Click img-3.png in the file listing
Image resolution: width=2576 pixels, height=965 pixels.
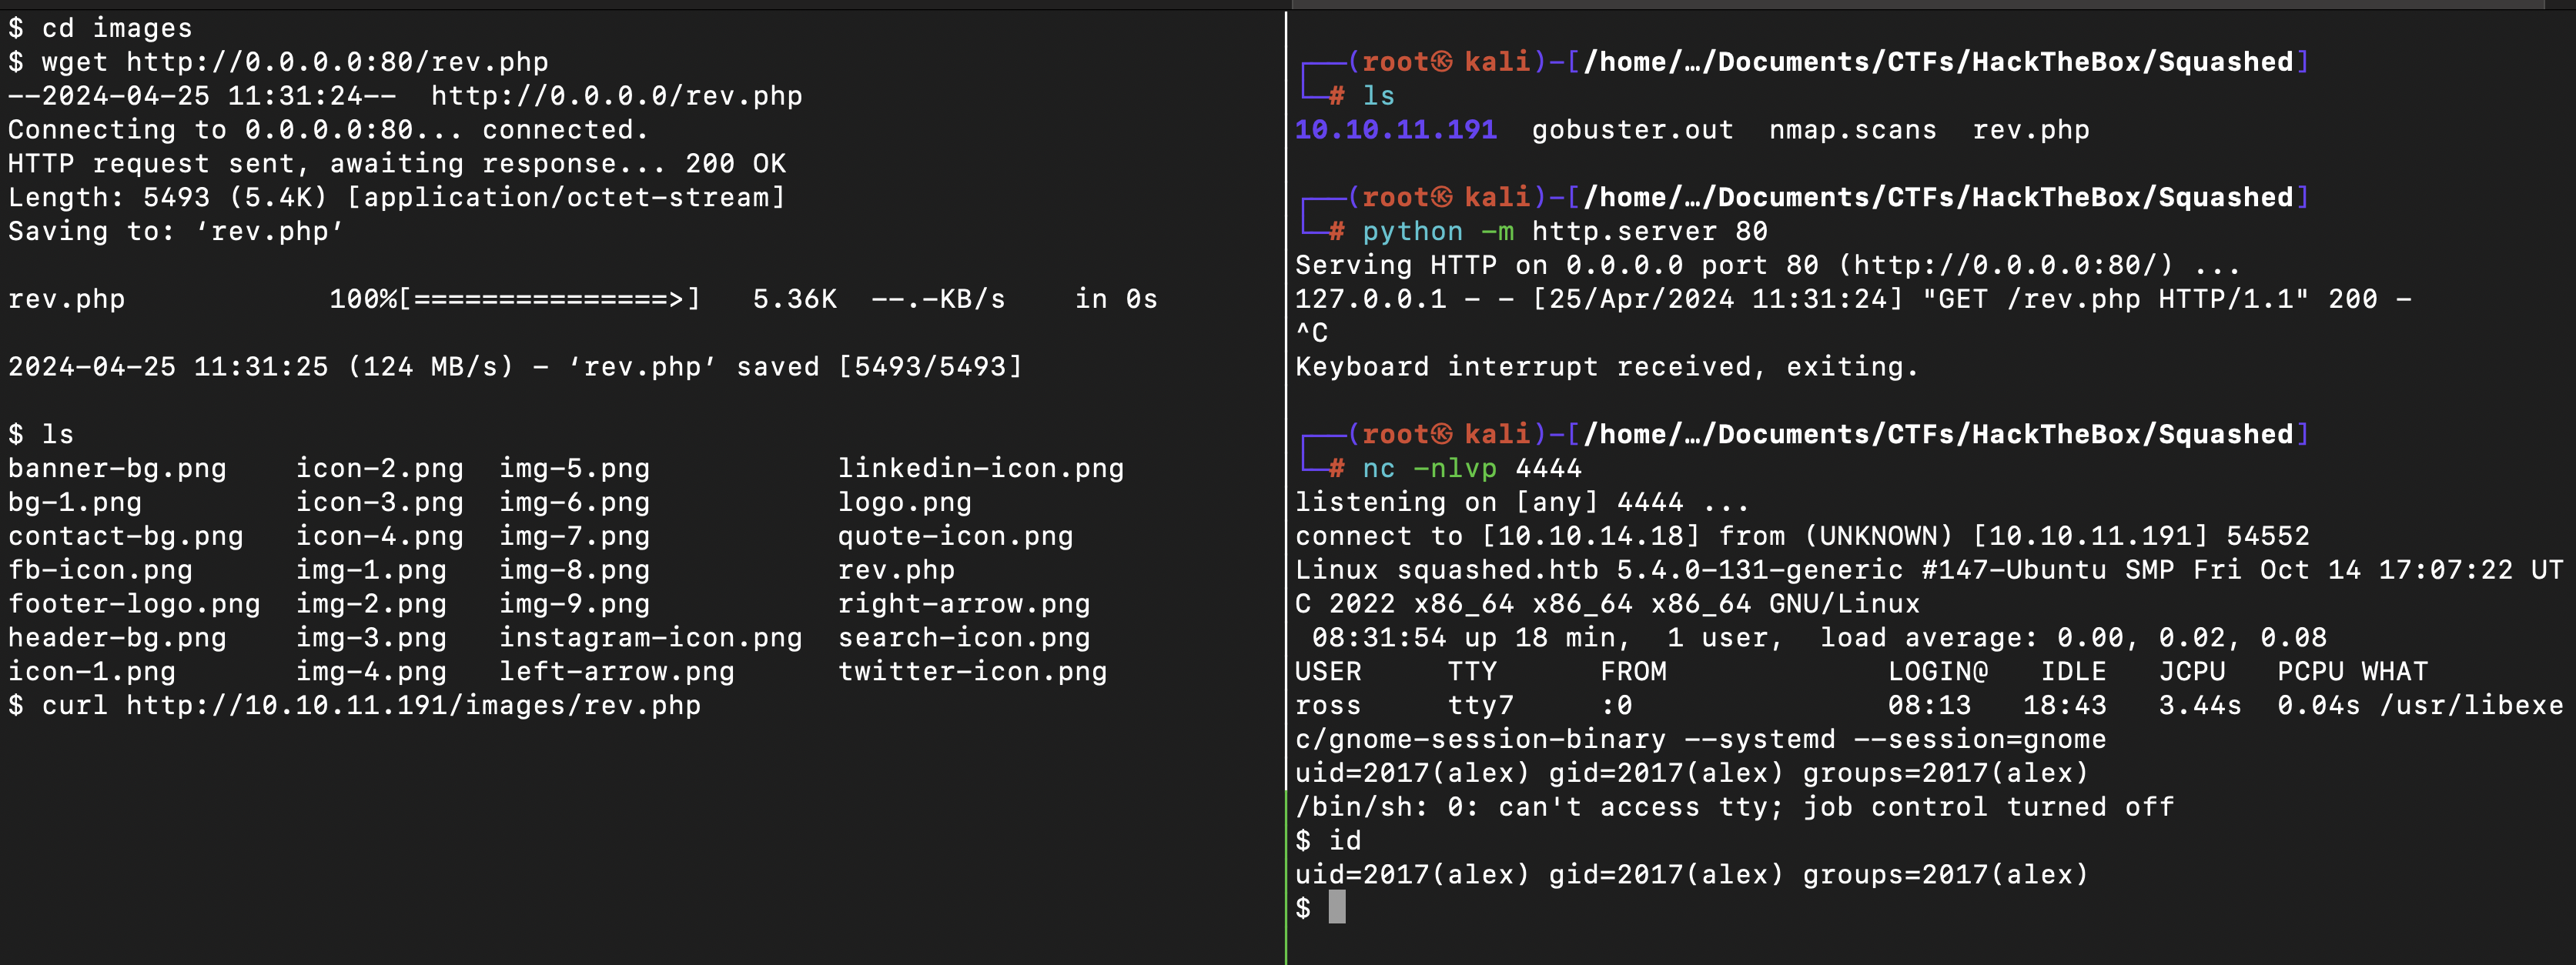pos(371,638)
